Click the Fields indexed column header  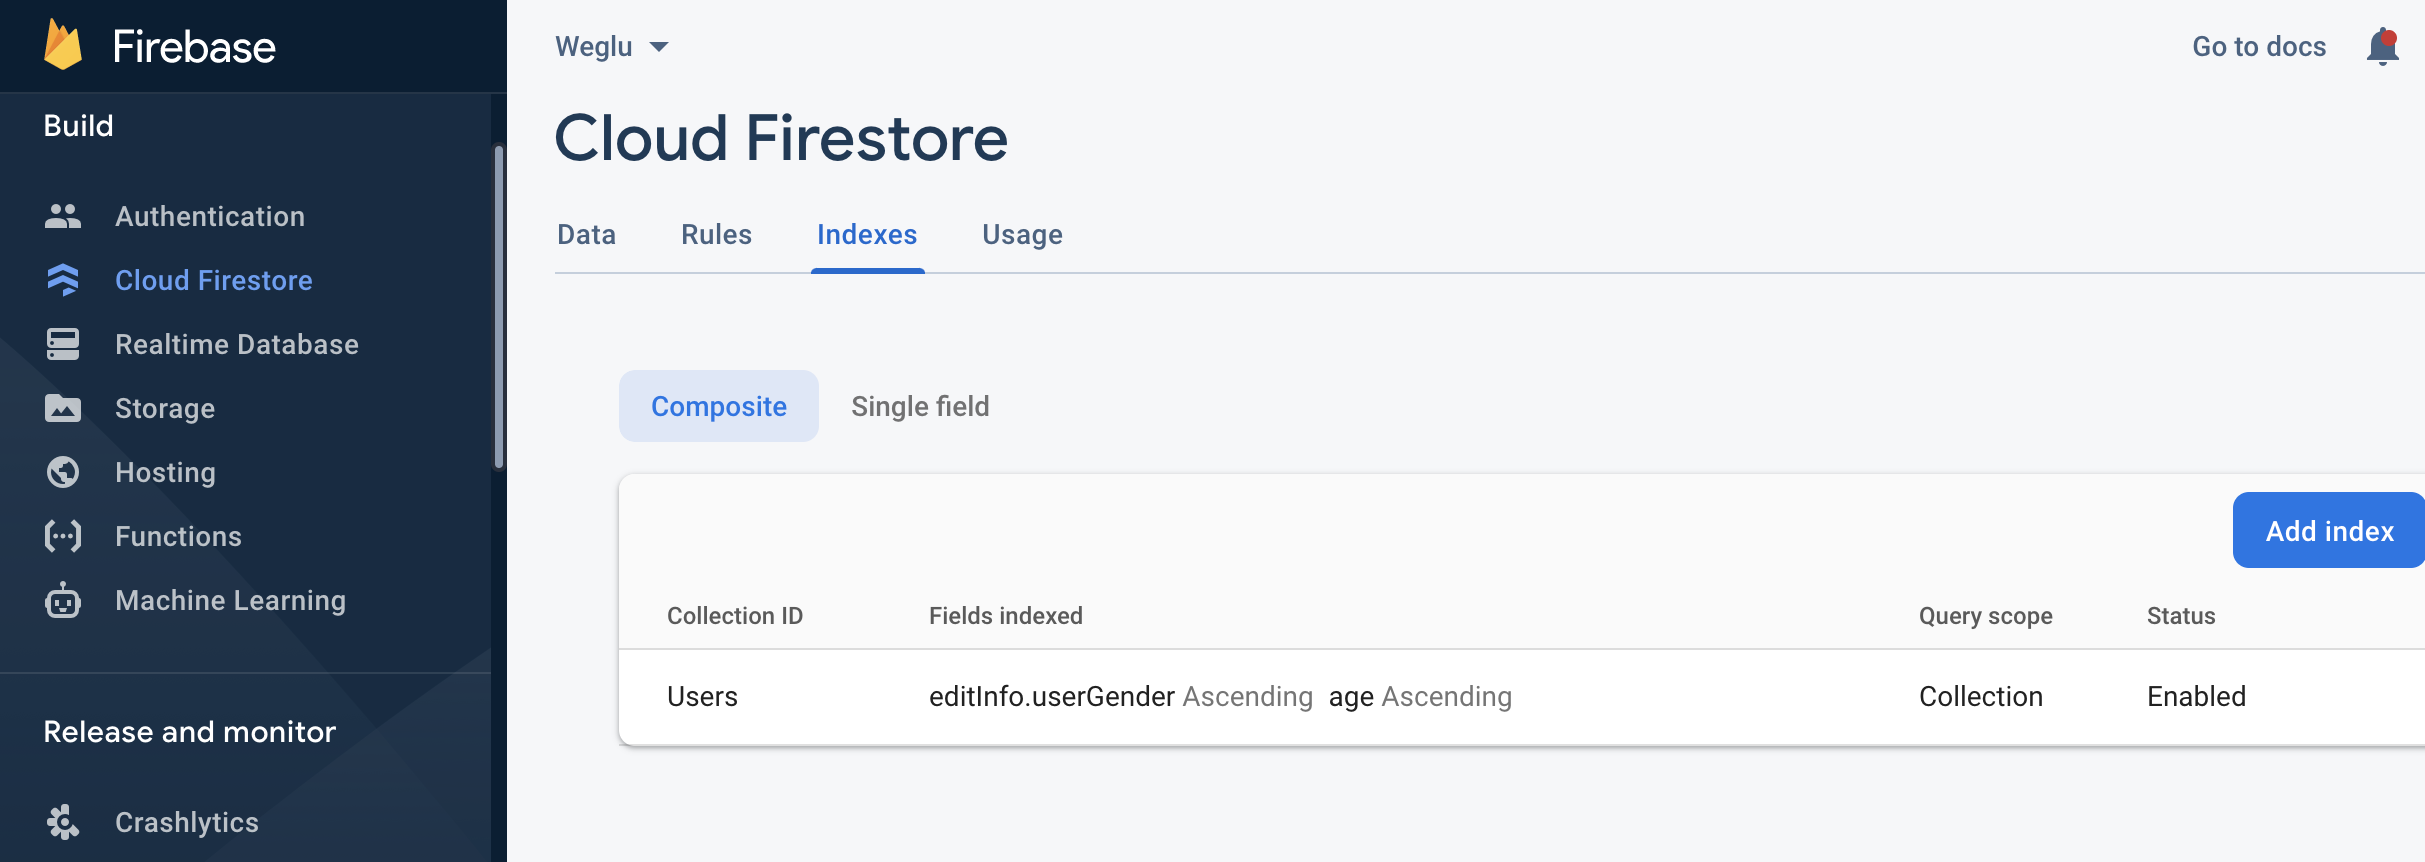pyautogui.click(x=1006, y=616)
